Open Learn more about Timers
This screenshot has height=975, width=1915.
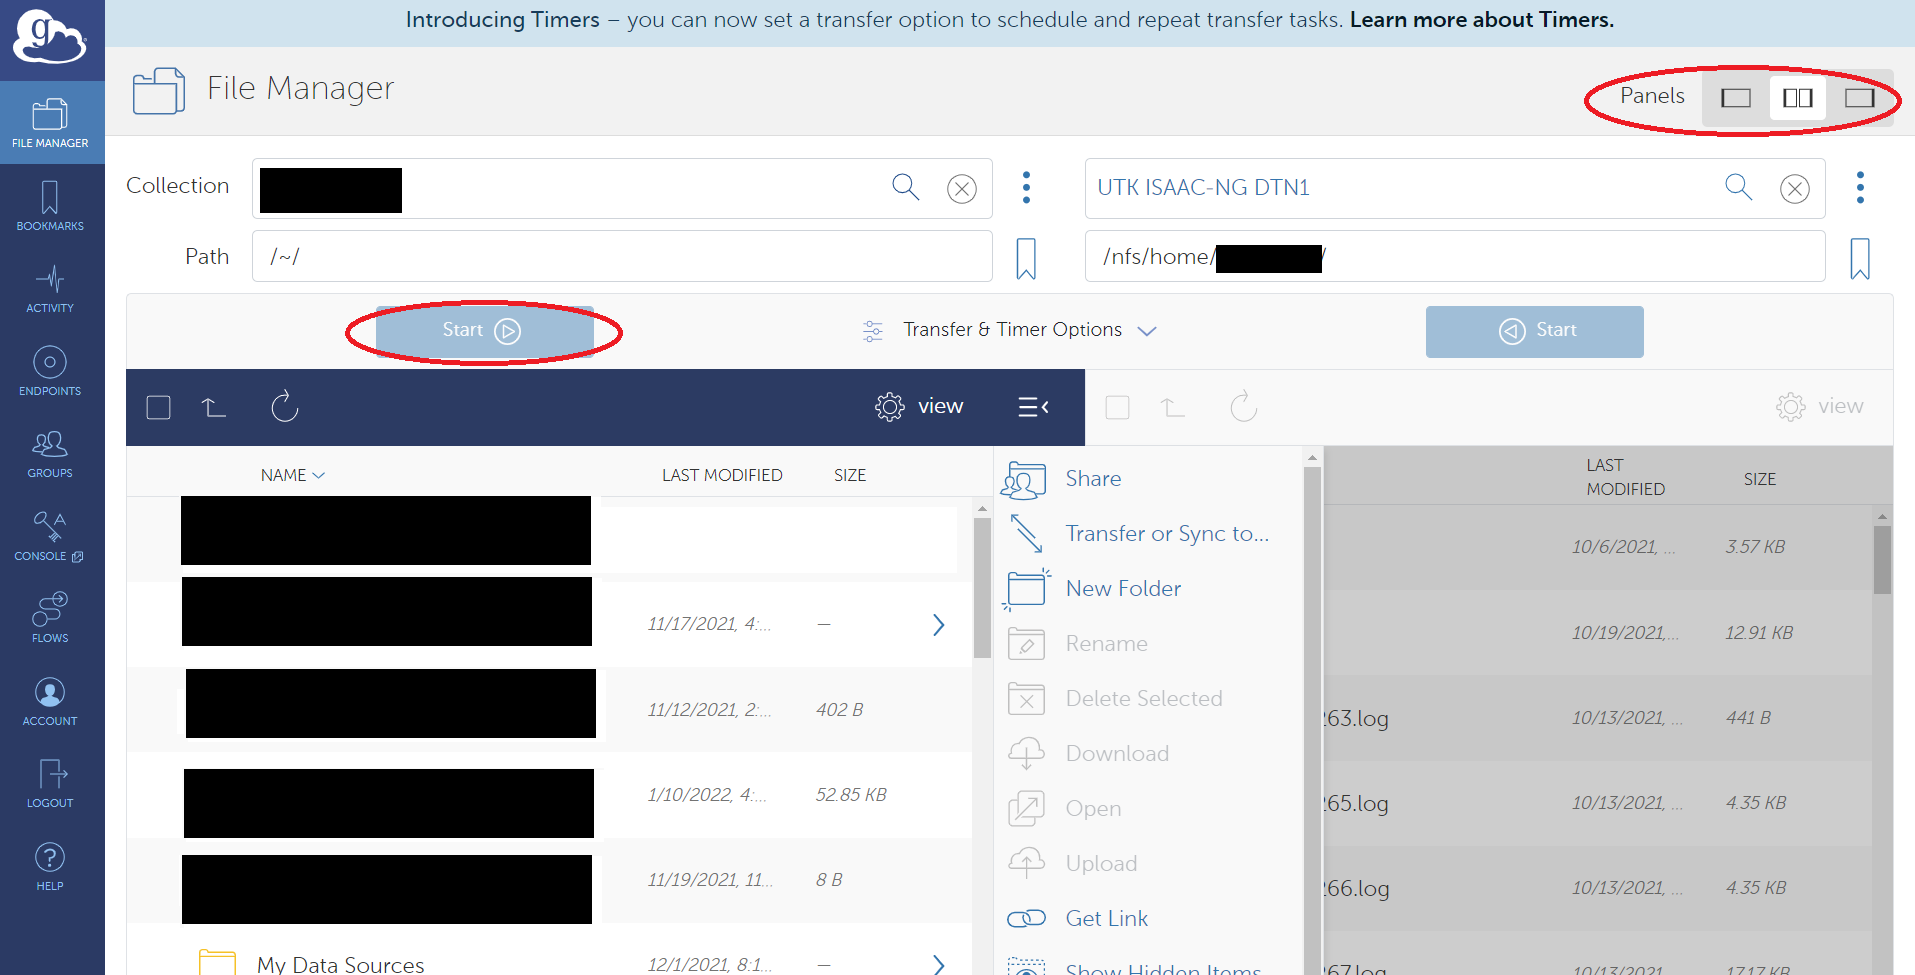1482,19
